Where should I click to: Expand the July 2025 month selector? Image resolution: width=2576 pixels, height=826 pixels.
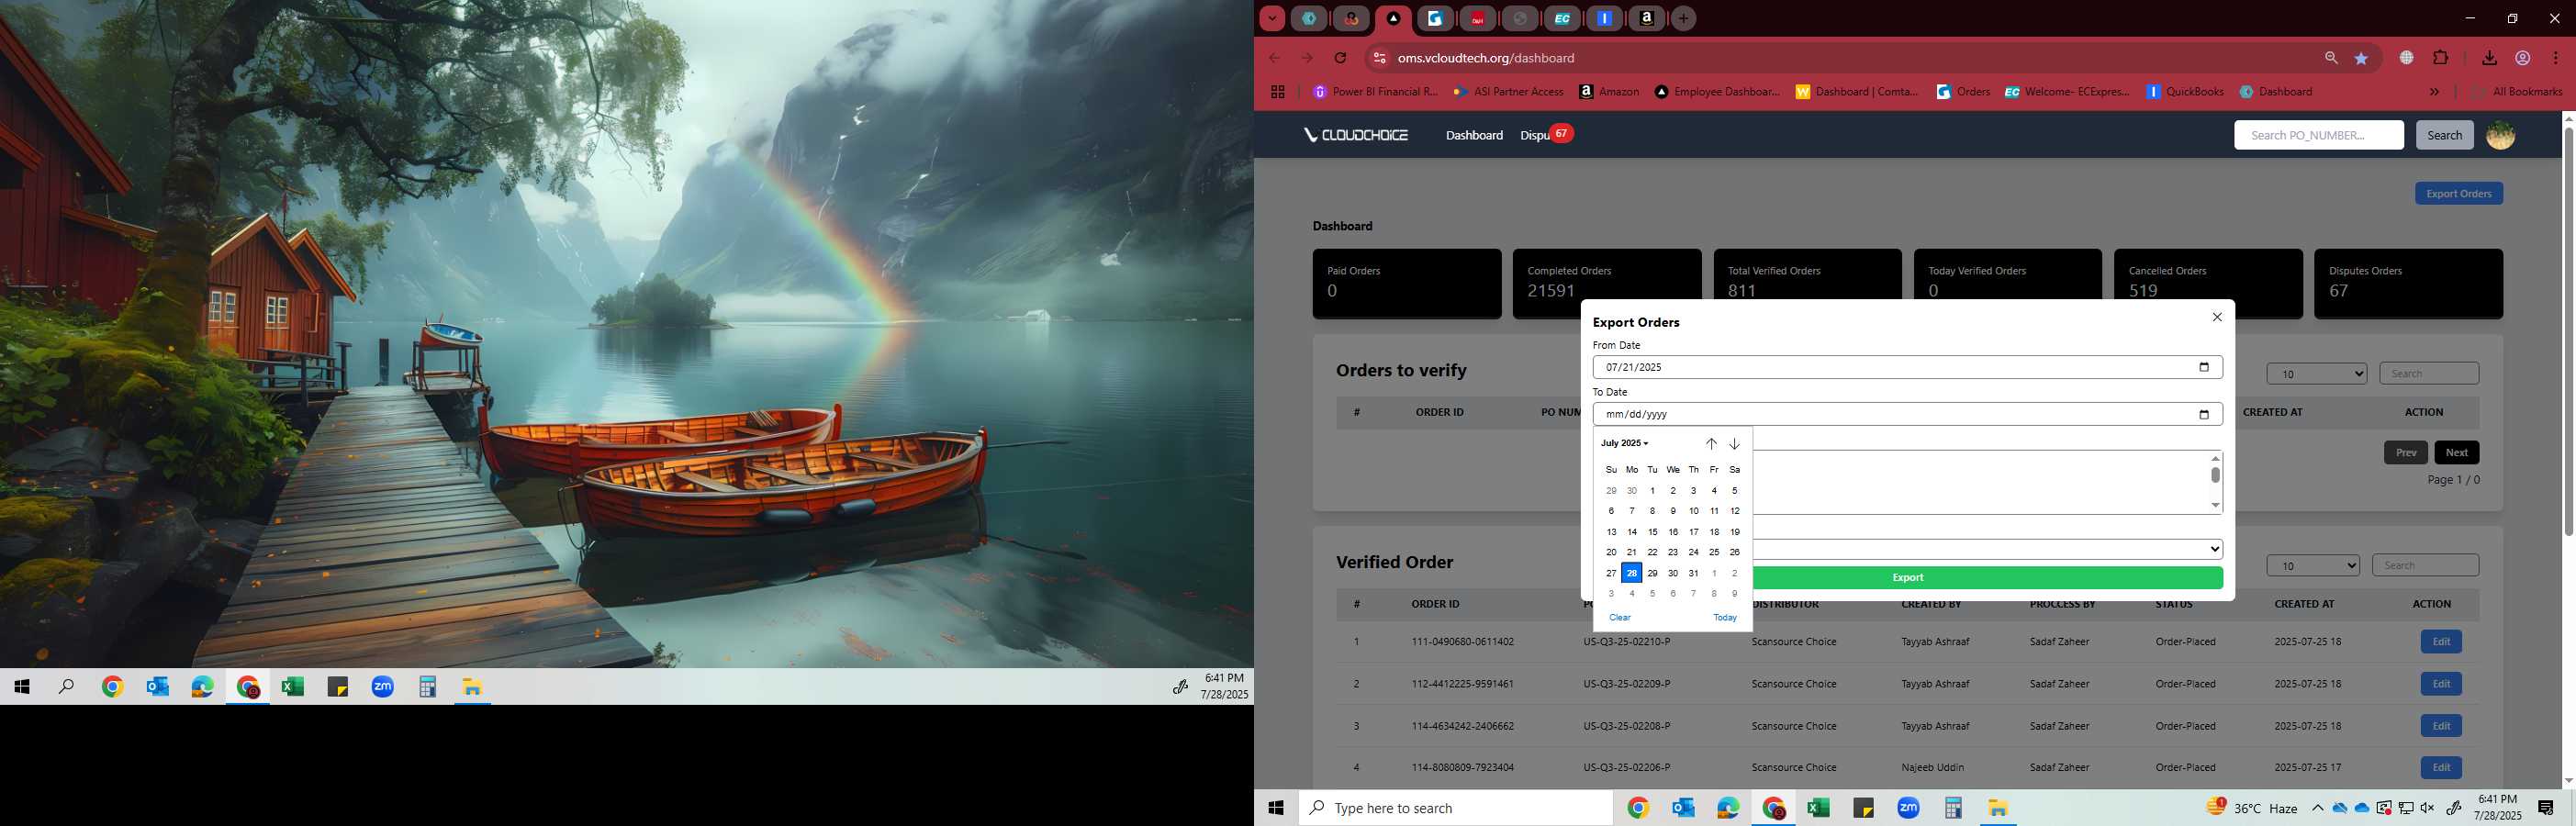pyautogui.click(x=1624, y=443)
